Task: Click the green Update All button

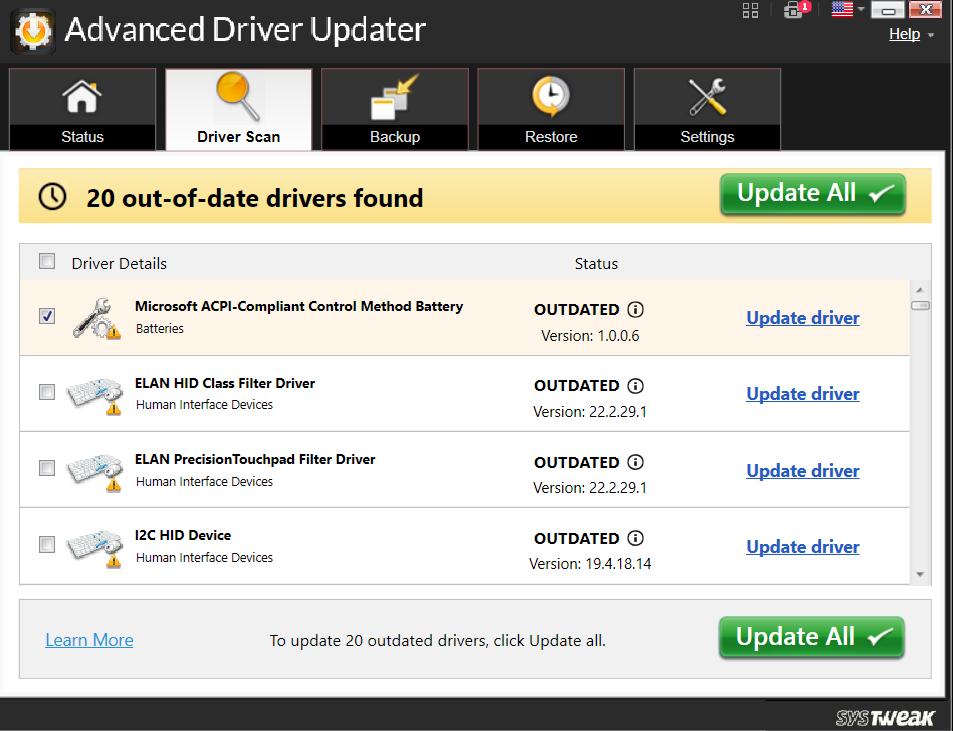Action: tap(810, 193)
